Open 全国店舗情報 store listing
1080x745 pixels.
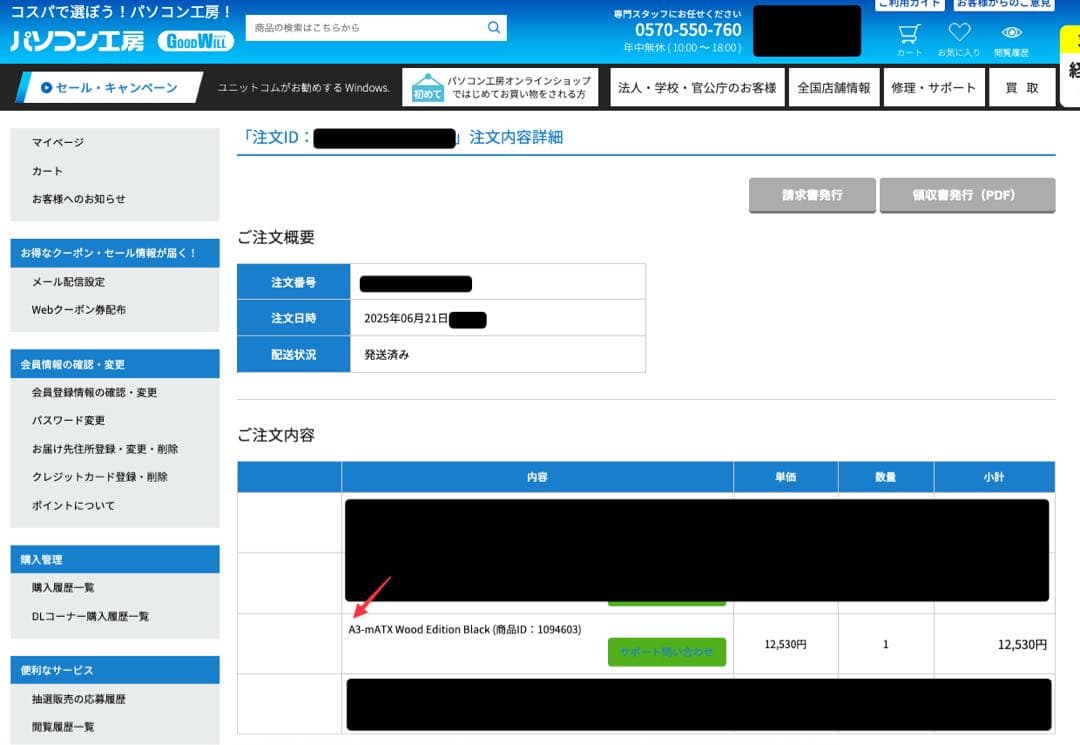(838, 87)
